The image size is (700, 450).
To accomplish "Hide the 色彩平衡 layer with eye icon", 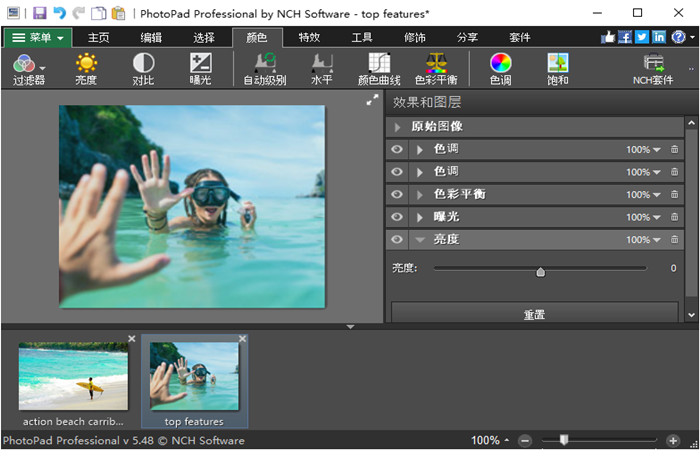I will [x=397, y=194].
